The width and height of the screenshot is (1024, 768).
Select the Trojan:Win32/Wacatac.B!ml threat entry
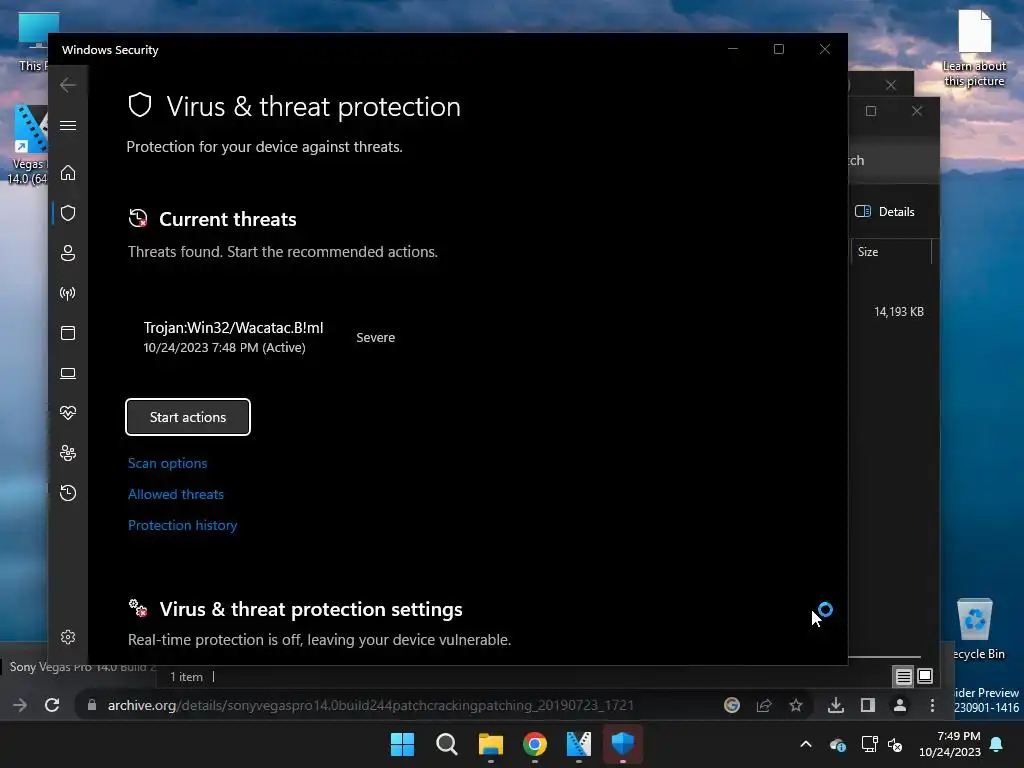[233, 337]
